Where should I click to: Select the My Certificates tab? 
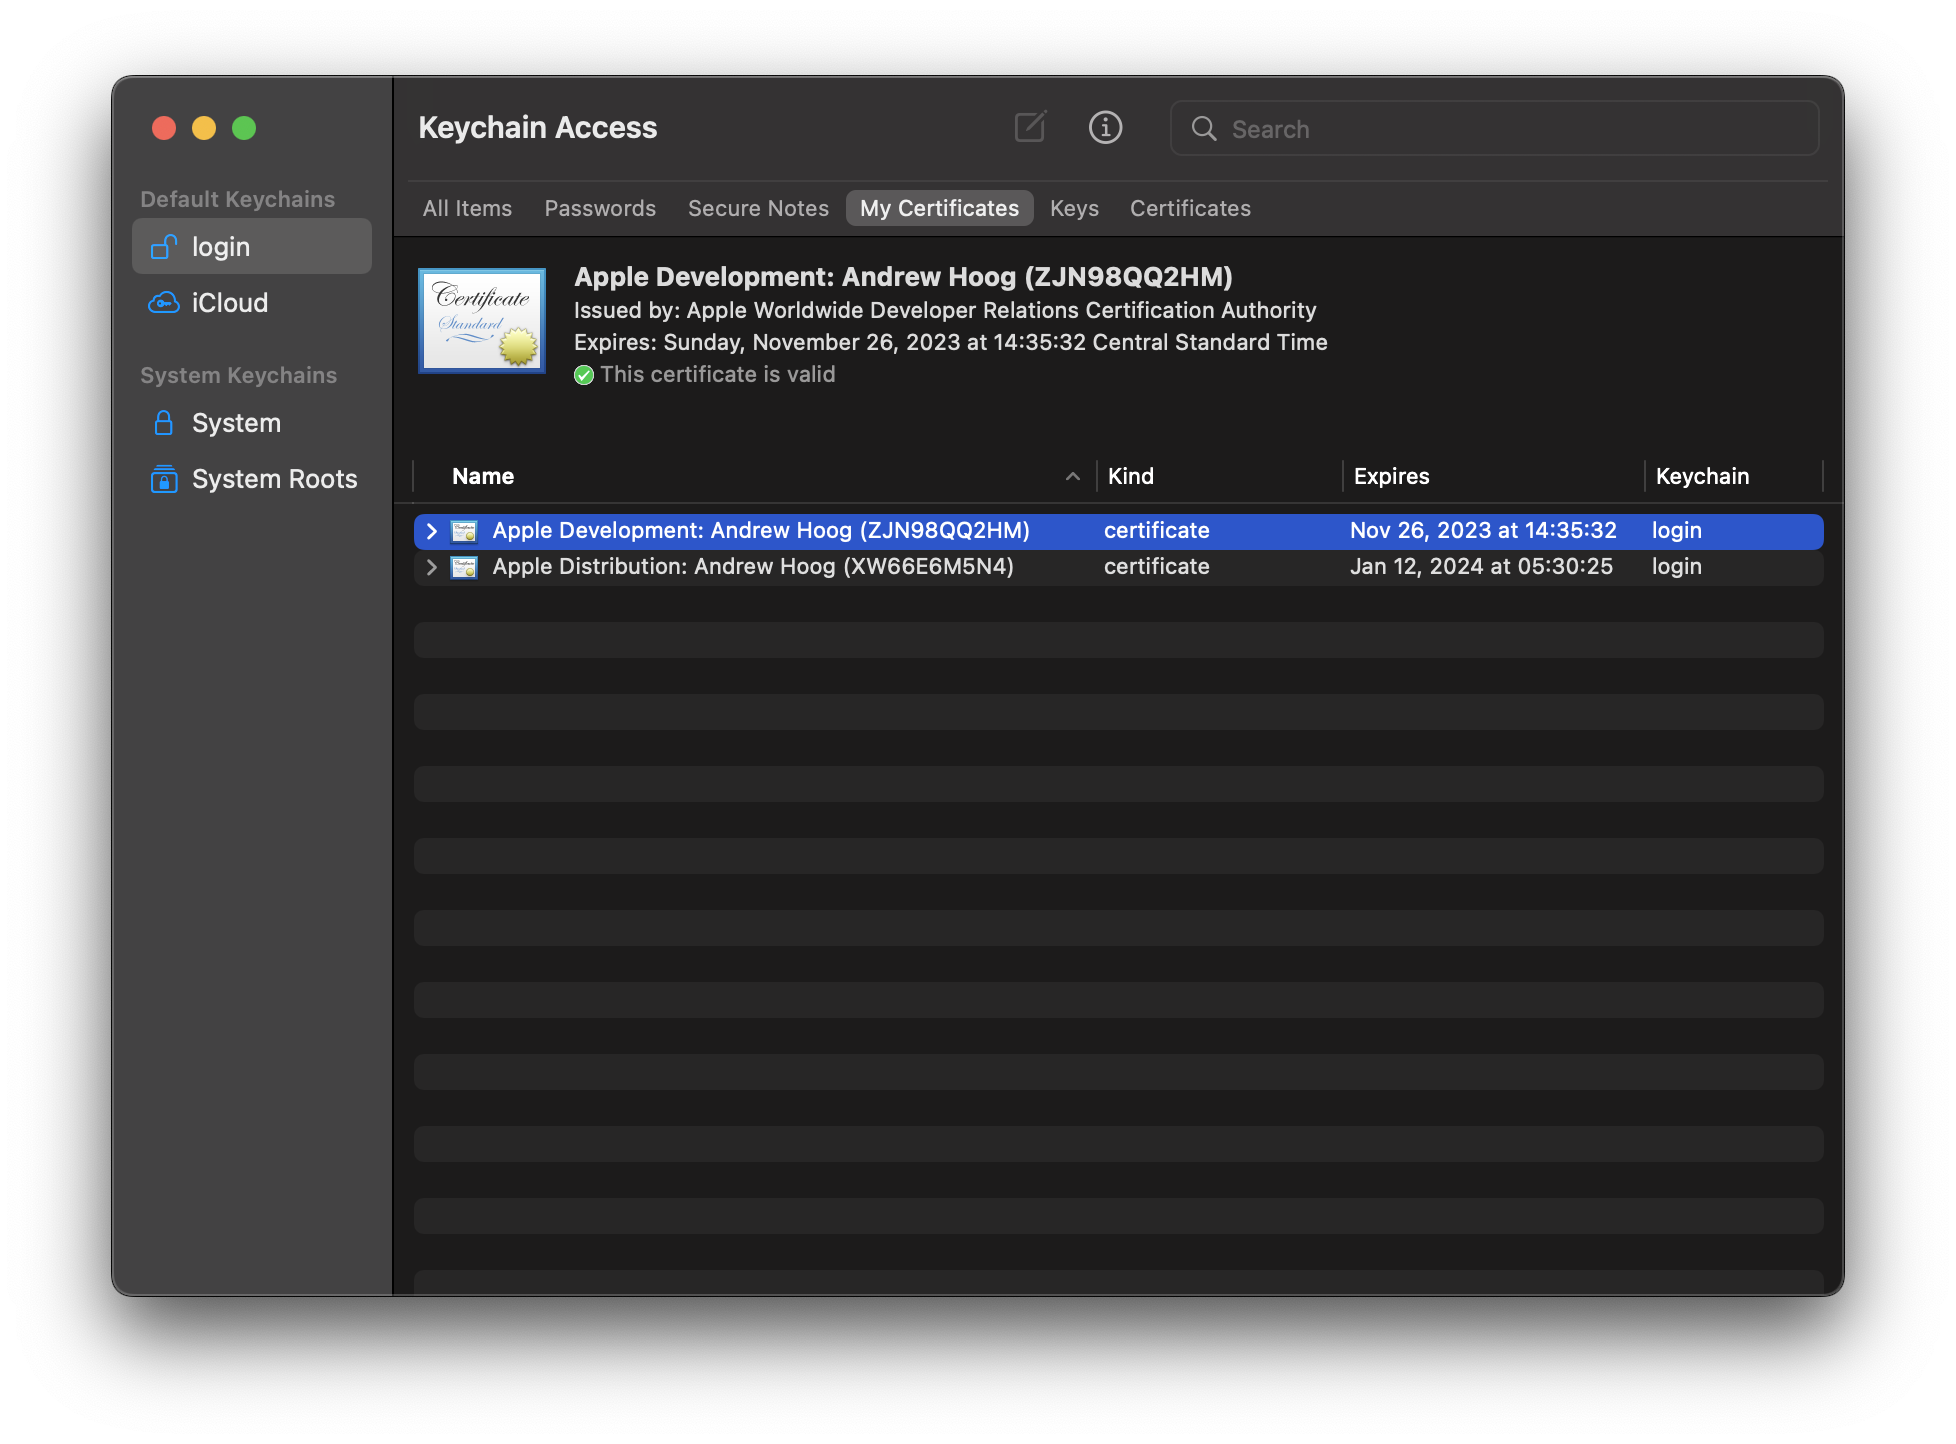(939, 208)
